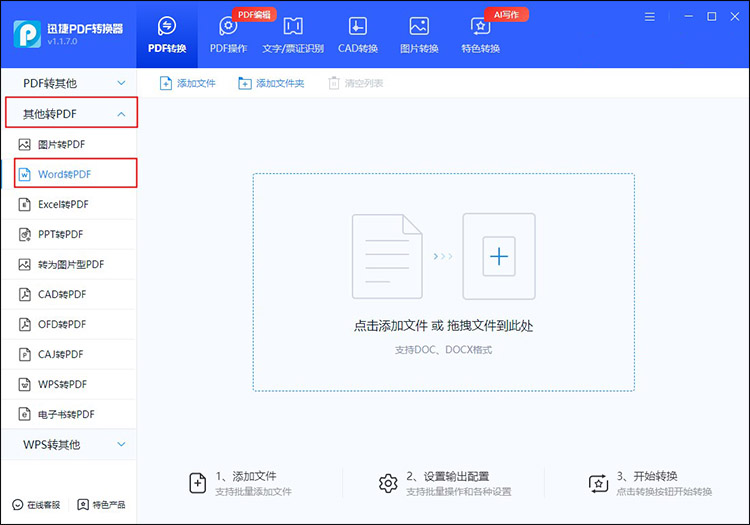
Task: Open 在线客服 support chat
Action: click(x=36, y=504)
